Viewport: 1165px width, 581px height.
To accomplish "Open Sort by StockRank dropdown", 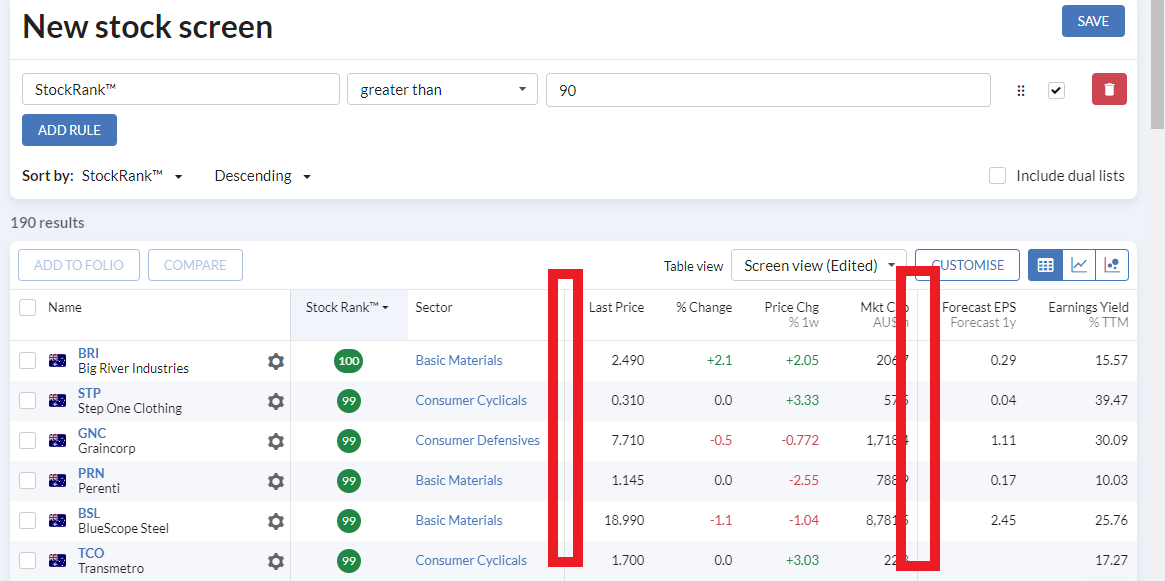I will click(x=132, y=176).
